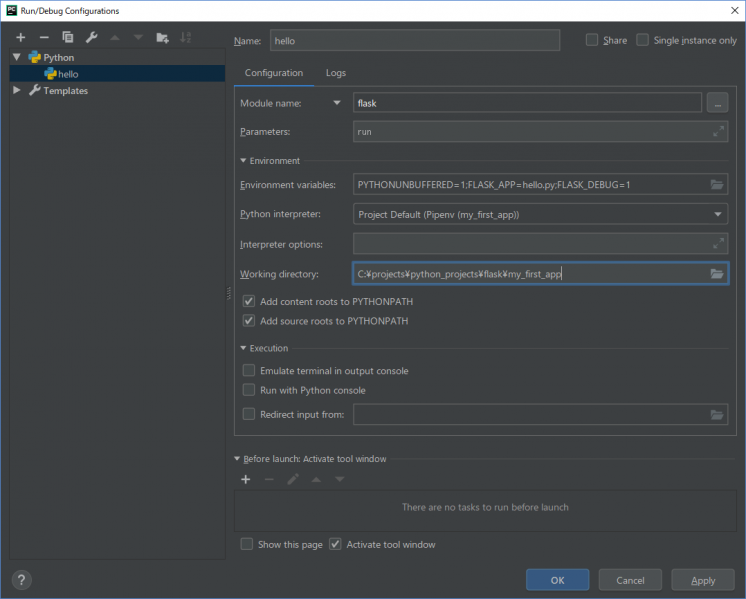
Task: Expand the Parameters field editor
Action: pos(718,131)
